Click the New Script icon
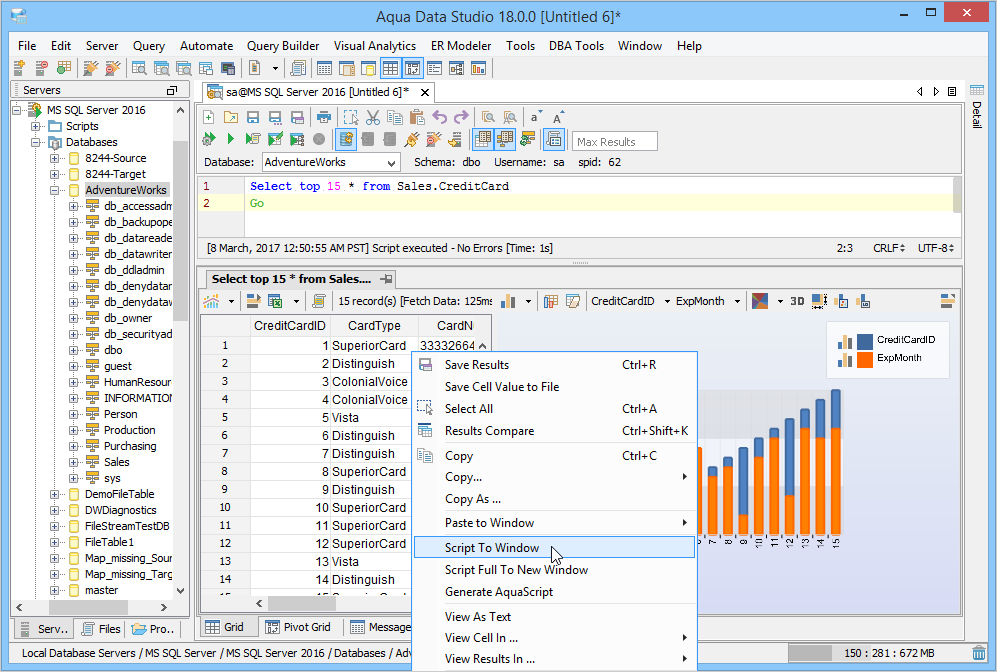Image resolution: width=997 pixels, height=672 pixels. (x=209, y=117)
